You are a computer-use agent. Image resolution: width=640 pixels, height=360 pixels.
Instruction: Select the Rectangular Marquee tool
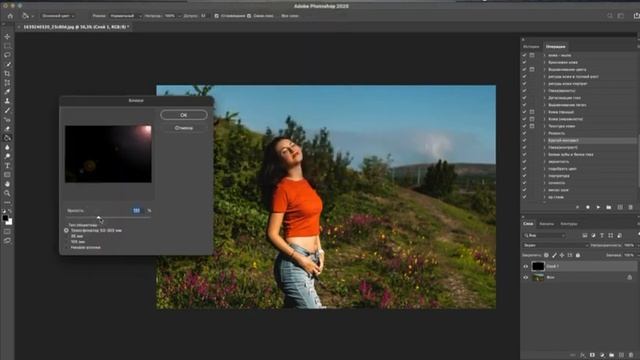click(7, 46)
